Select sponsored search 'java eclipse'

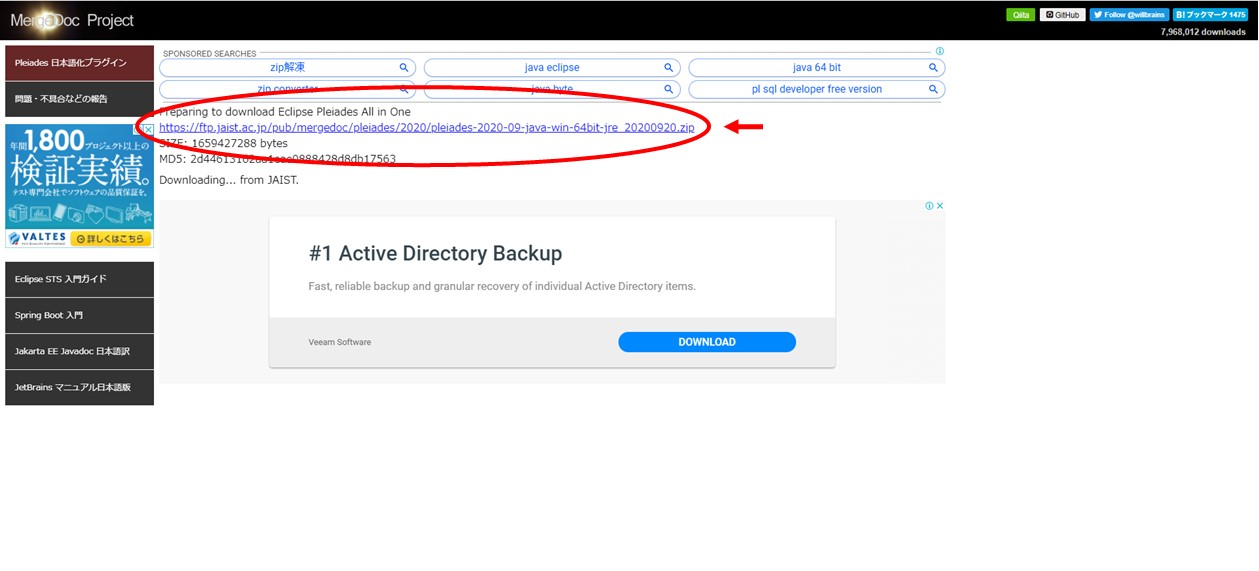coord(552,68)
